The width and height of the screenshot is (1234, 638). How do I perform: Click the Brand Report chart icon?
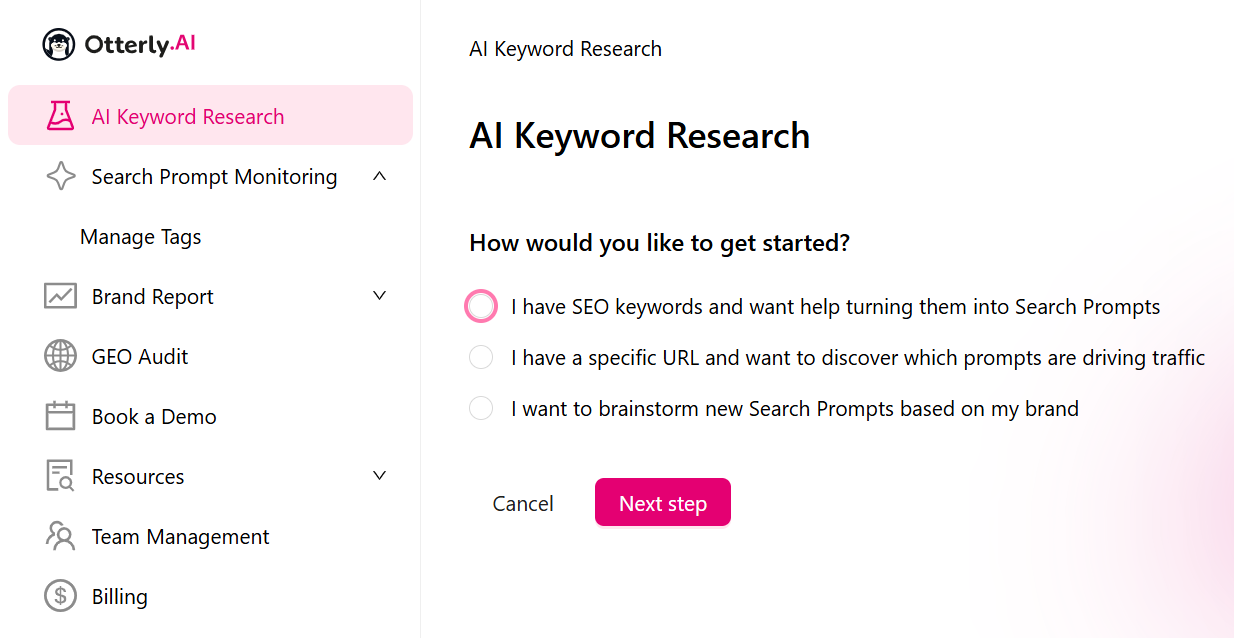[60, 297]
